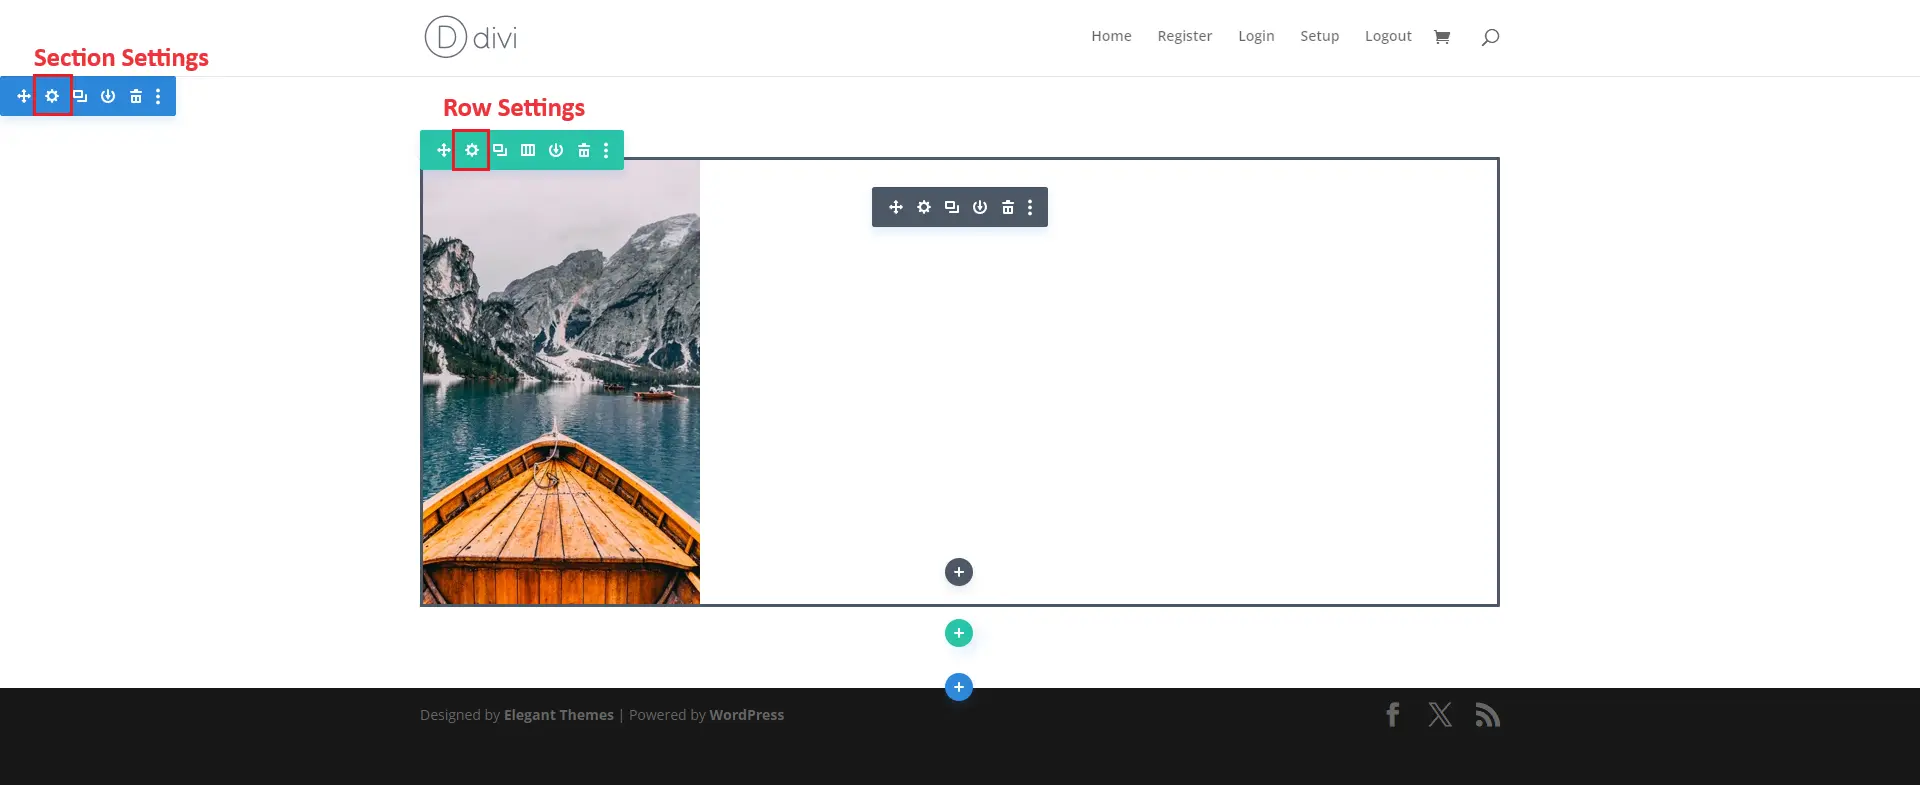Select the boat and lake image

tap(561, 382)
